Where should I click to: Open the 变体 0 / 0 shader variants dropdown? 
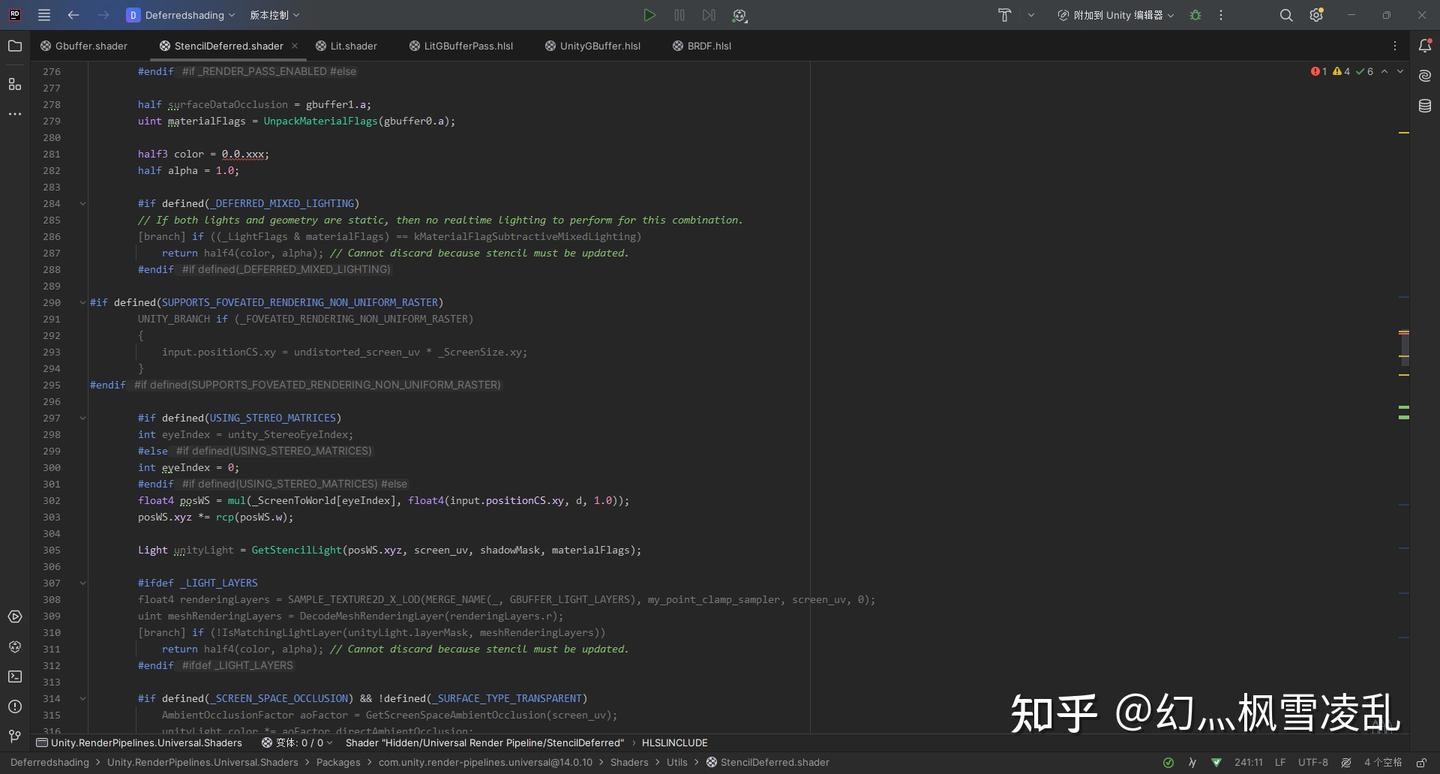click(x=297, y=743)
